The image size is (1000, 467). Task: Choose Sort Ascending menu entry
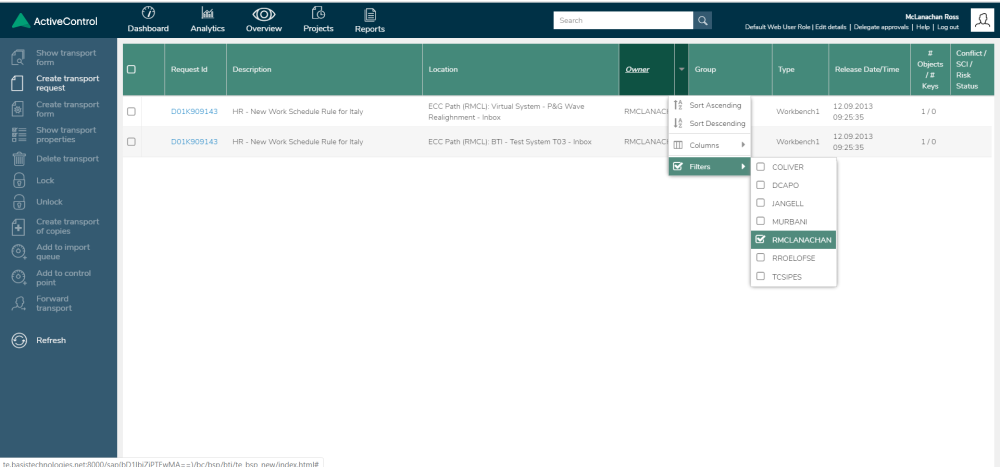(x=709, y=105)
